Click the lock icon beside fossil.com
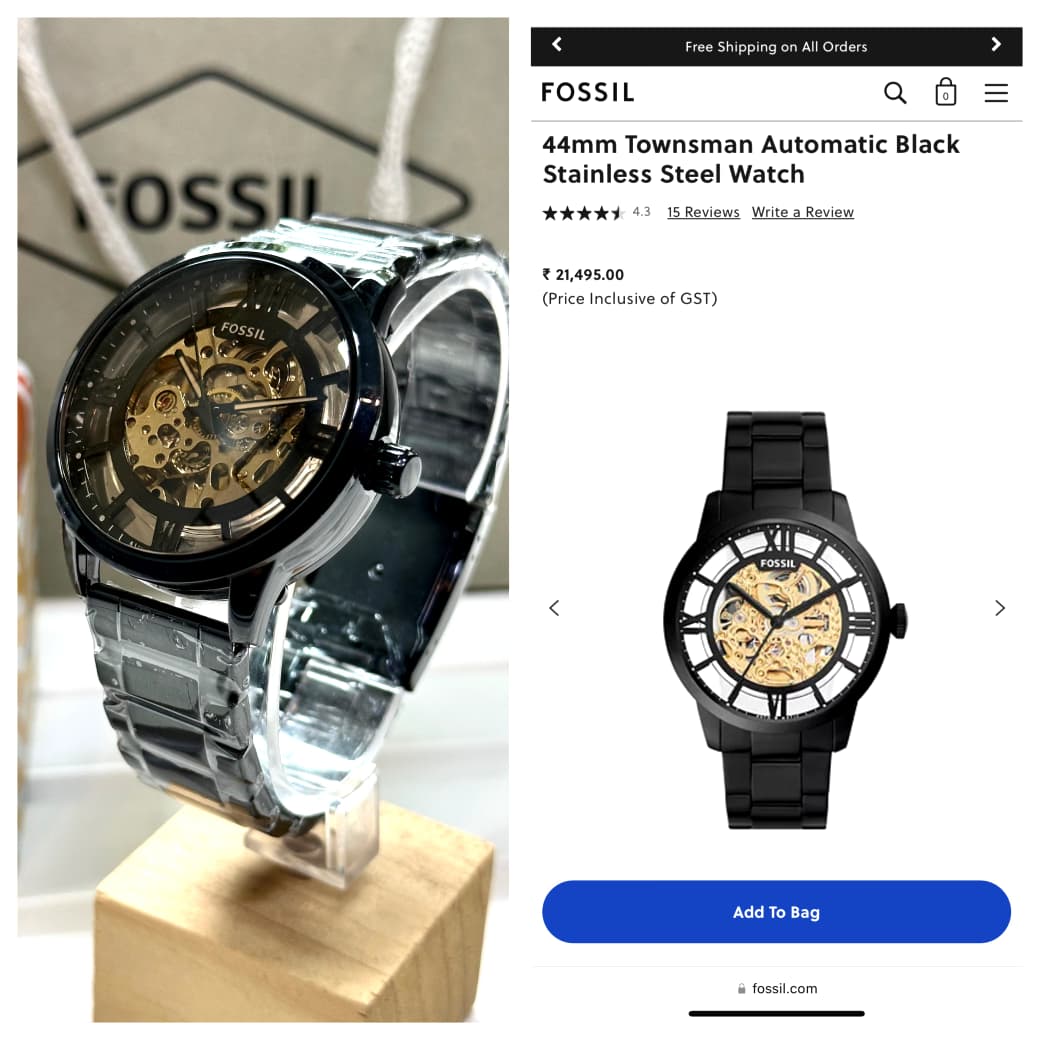Viewport: 1040px width, 1040px height. (742, 988)
